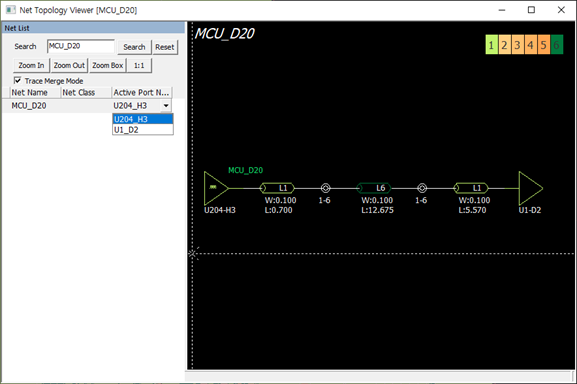This screenshot has width=577, height=384.
Task: Select the L1 trace segment near U1-D2
Action: coord(471,188)
